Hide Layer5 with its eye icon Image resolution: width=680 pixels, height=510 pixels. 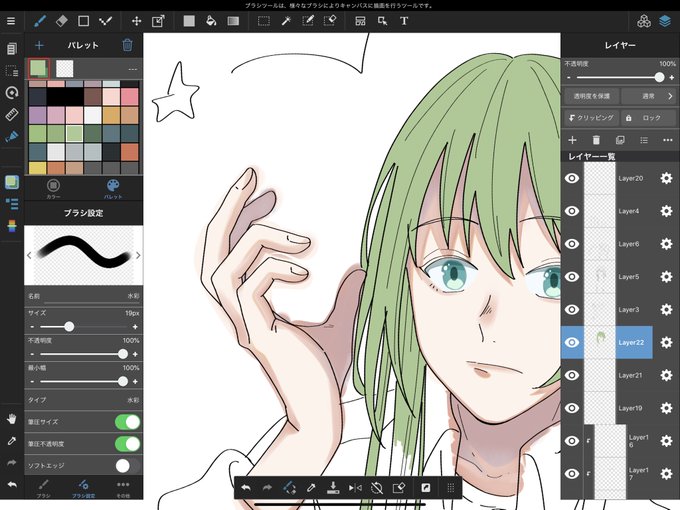[572, 277]
